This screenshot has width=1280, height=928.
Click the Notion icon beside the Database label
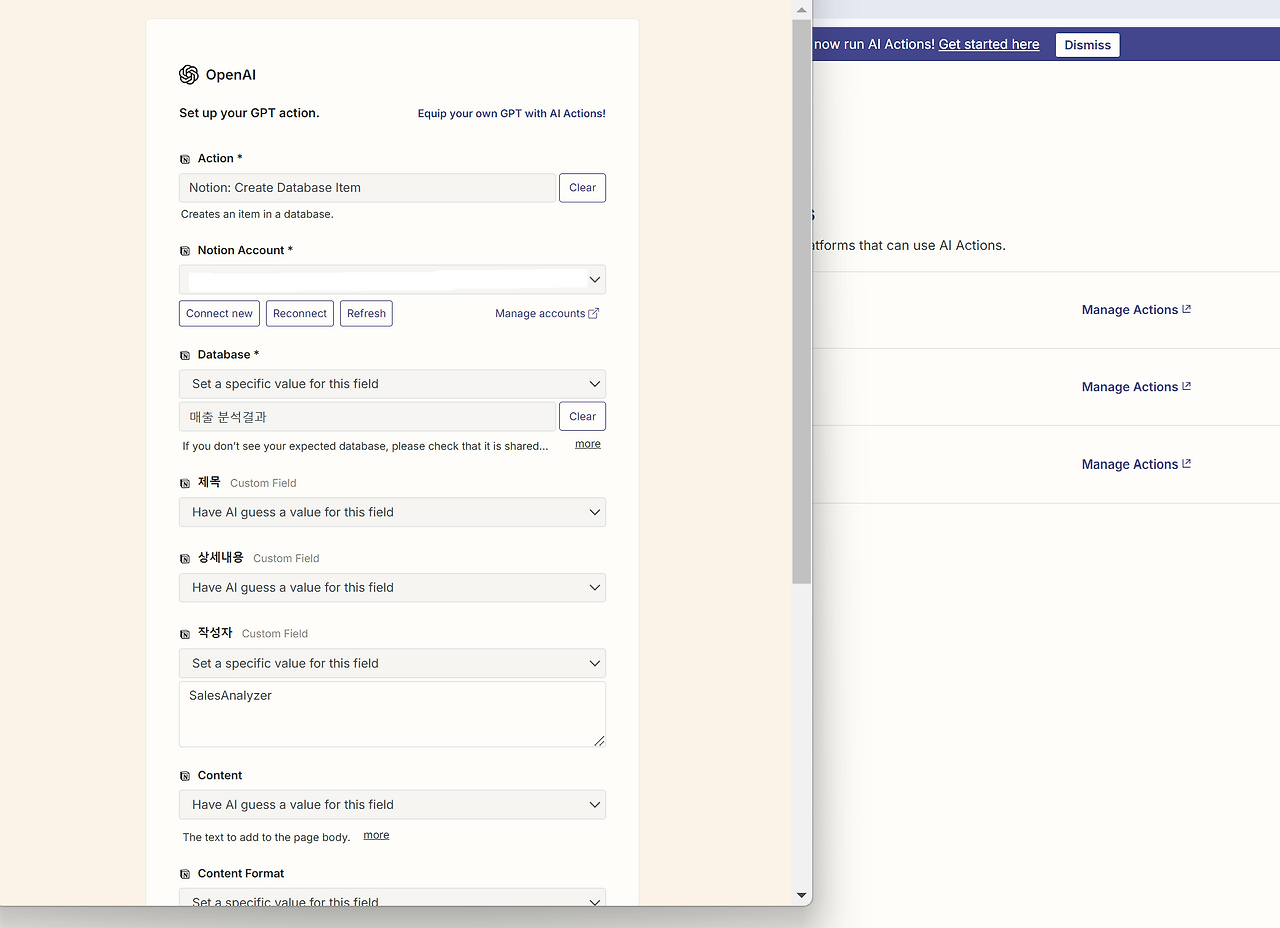coord(185,354)
